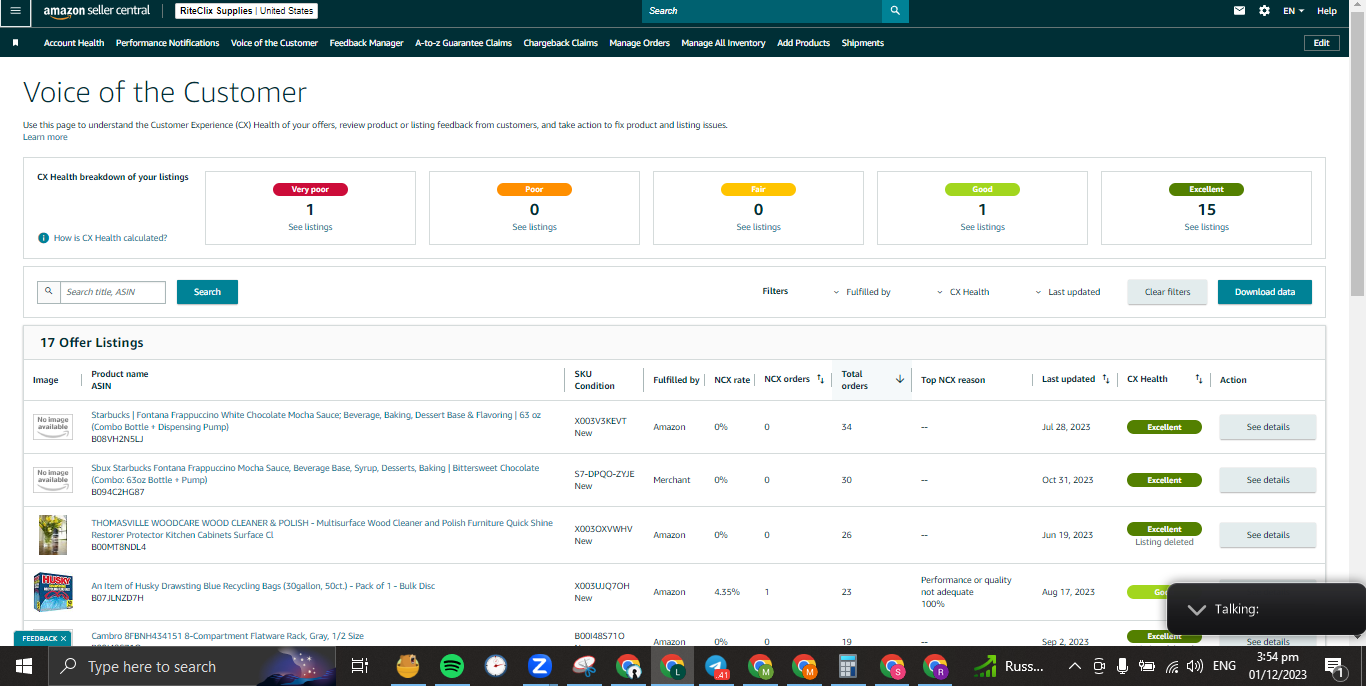This screenshot has width=1366, height=686.
Task: Switch to Chrome profile S on taskbar
Action: point(892,666)
